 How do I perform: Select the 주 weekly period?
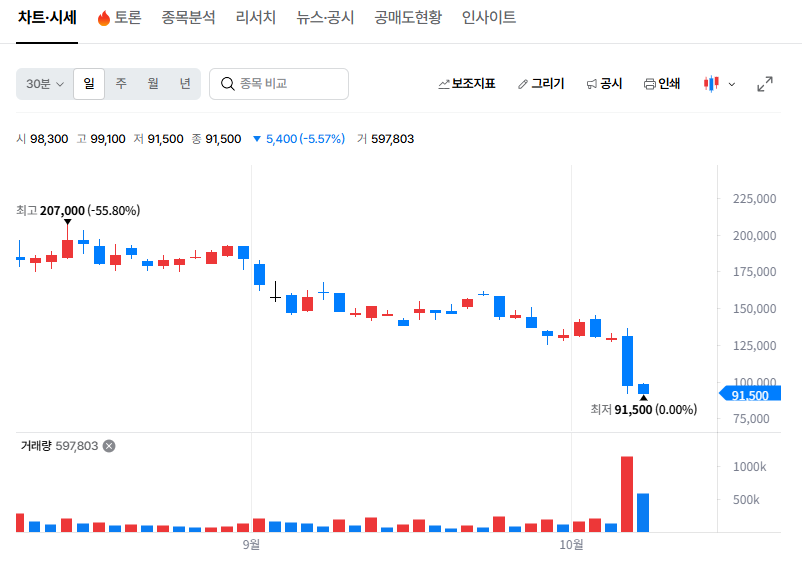(121, 84)
